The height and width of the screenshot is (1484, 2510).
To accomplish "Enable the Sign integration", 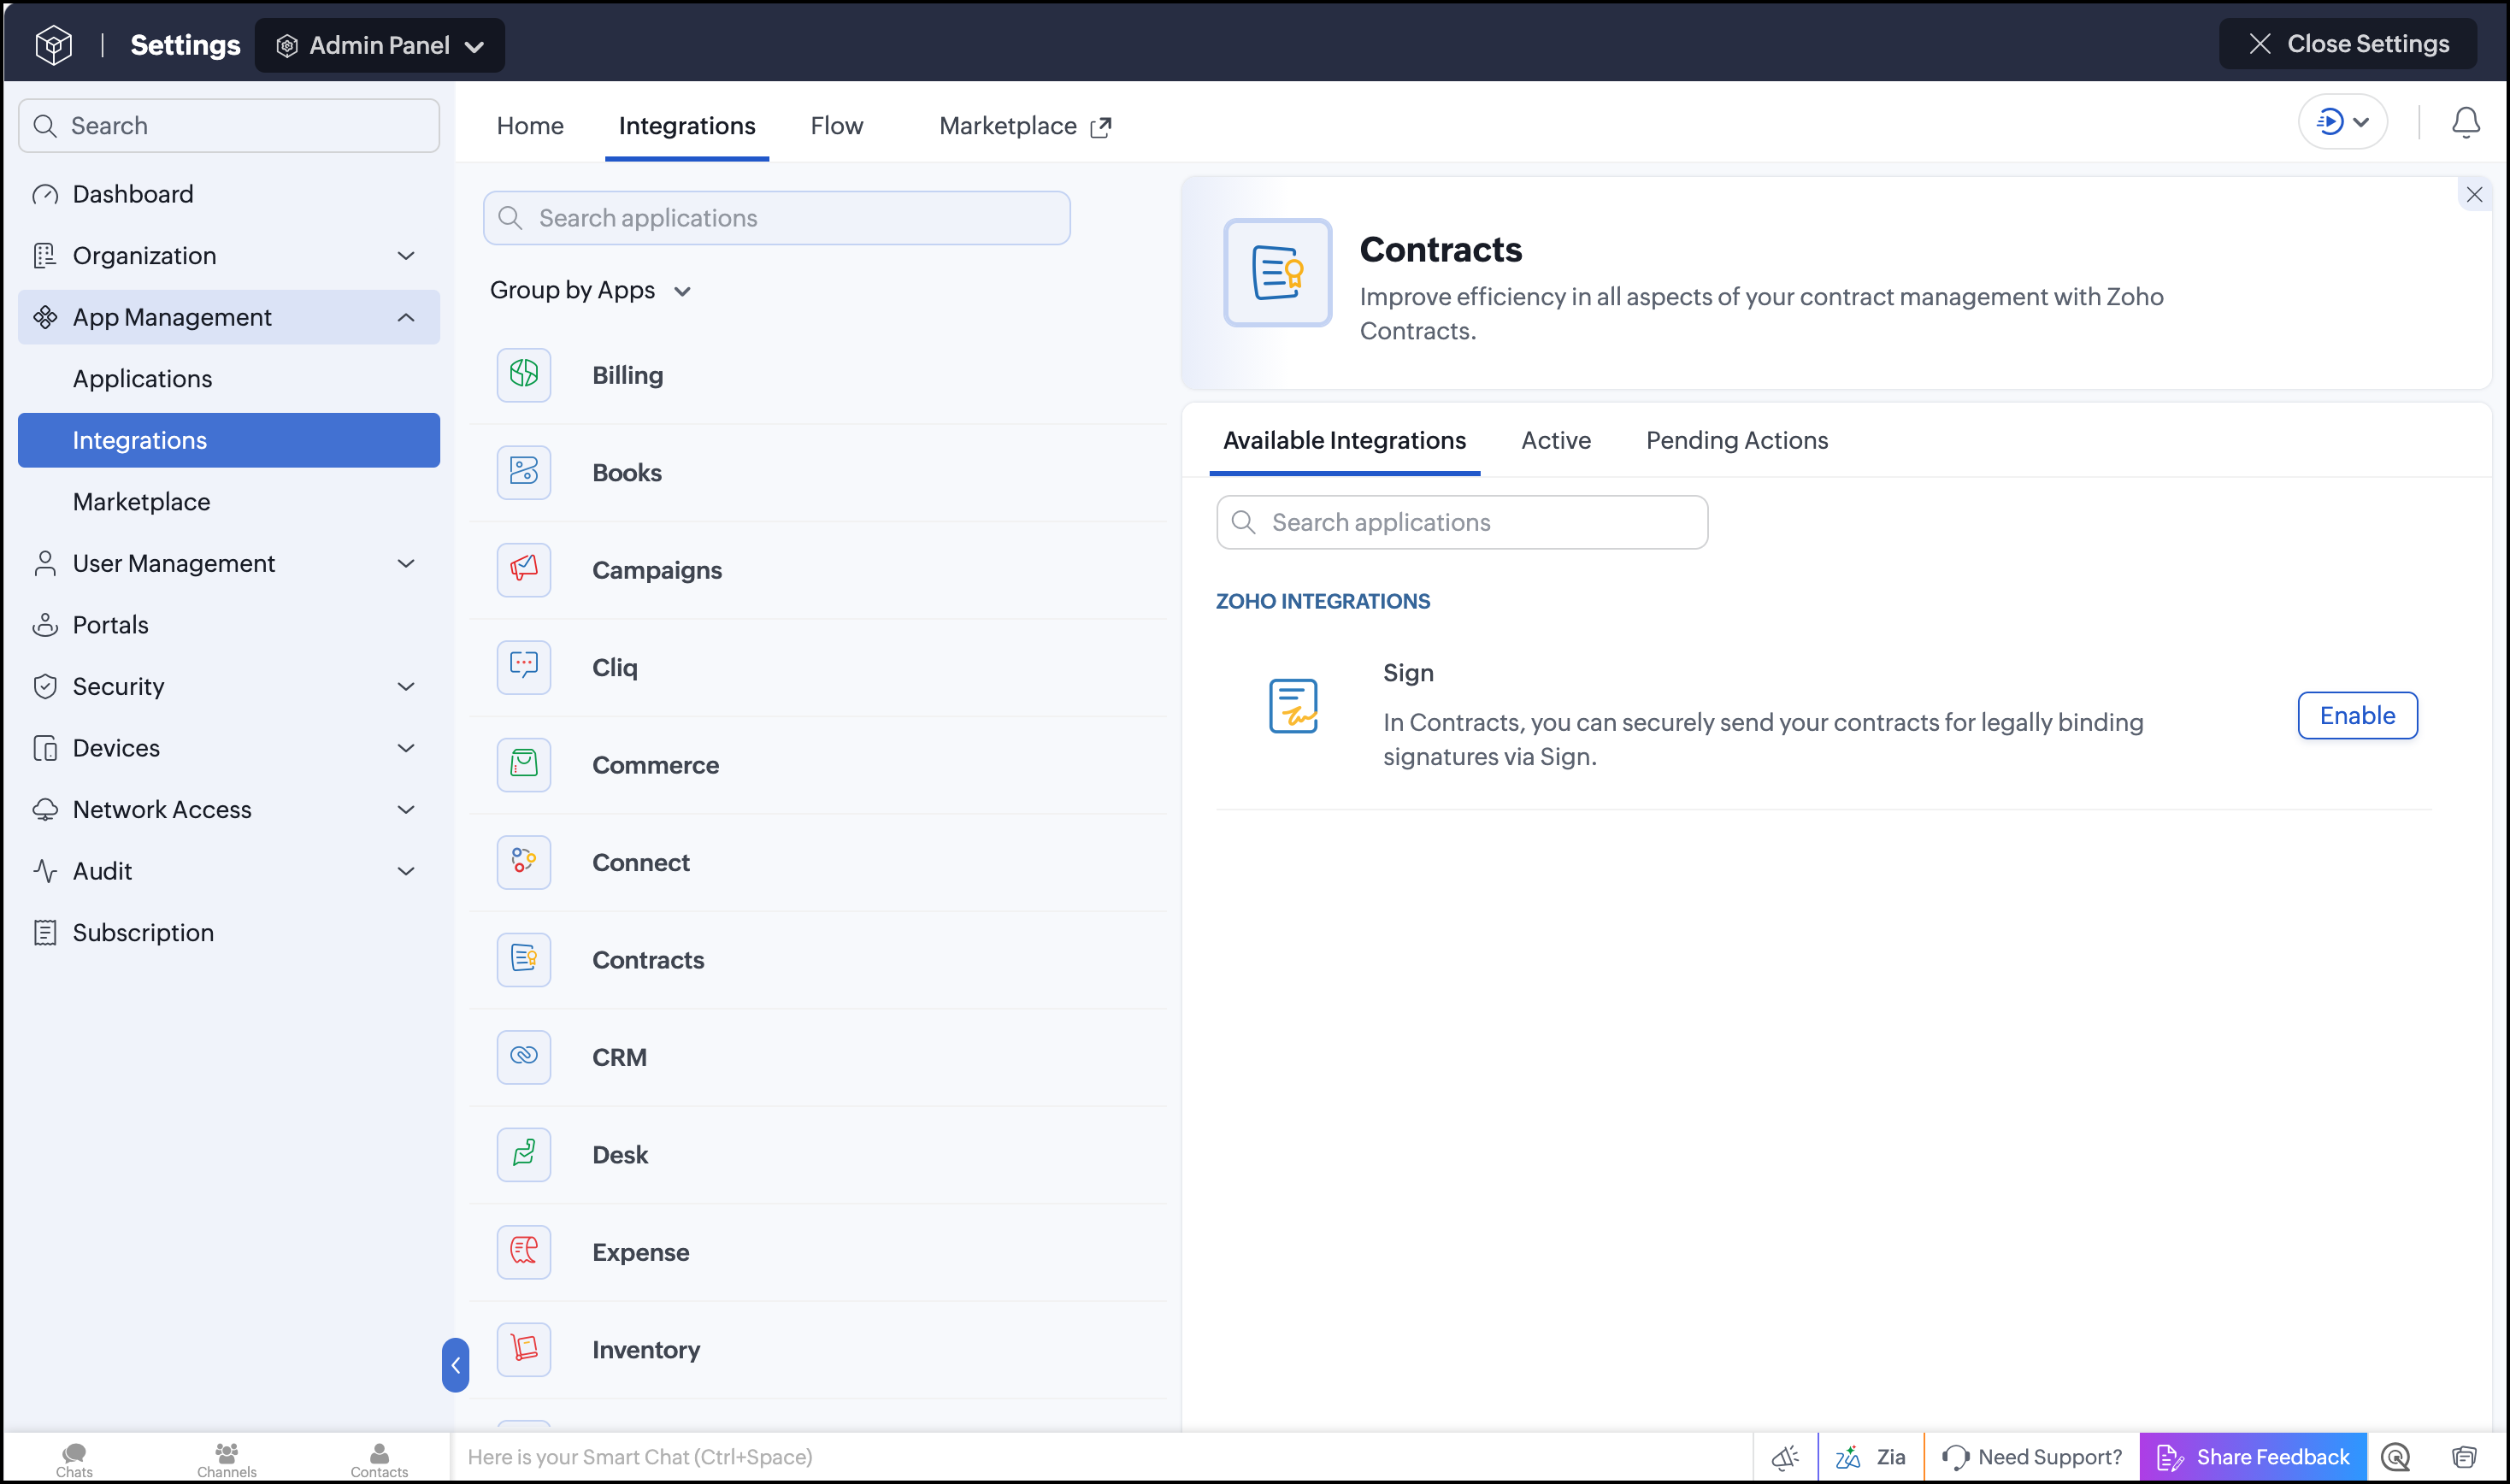I will coord(2357,715).
